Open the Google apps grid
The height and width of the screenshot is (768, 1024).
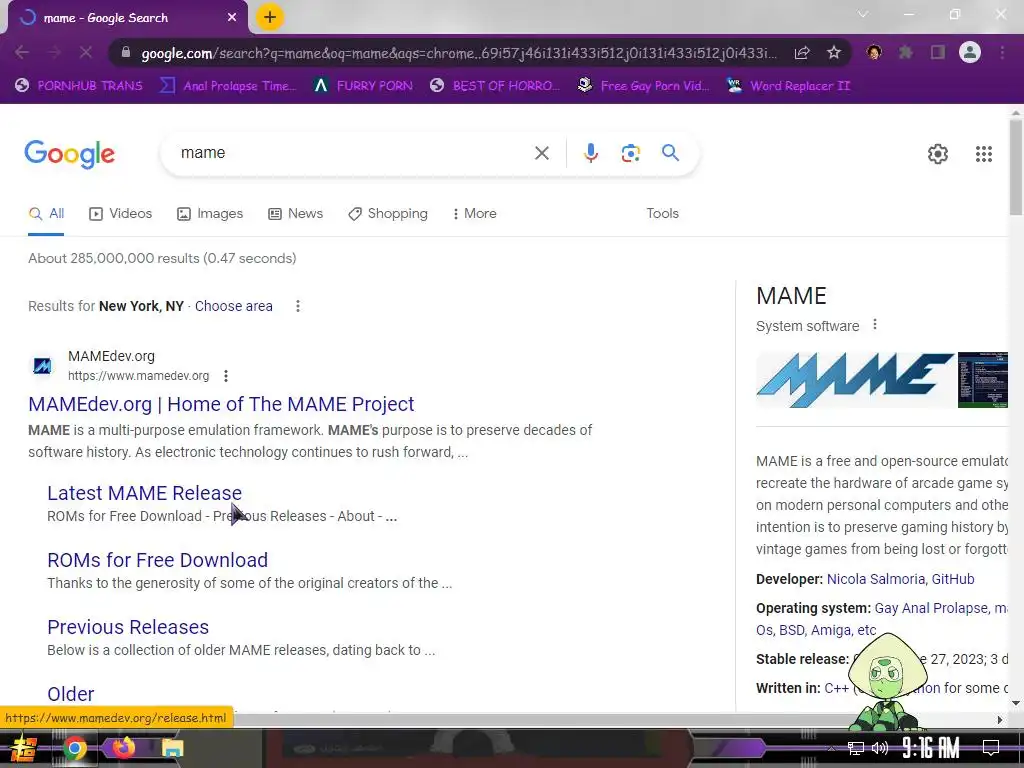[x=984, y=154]
